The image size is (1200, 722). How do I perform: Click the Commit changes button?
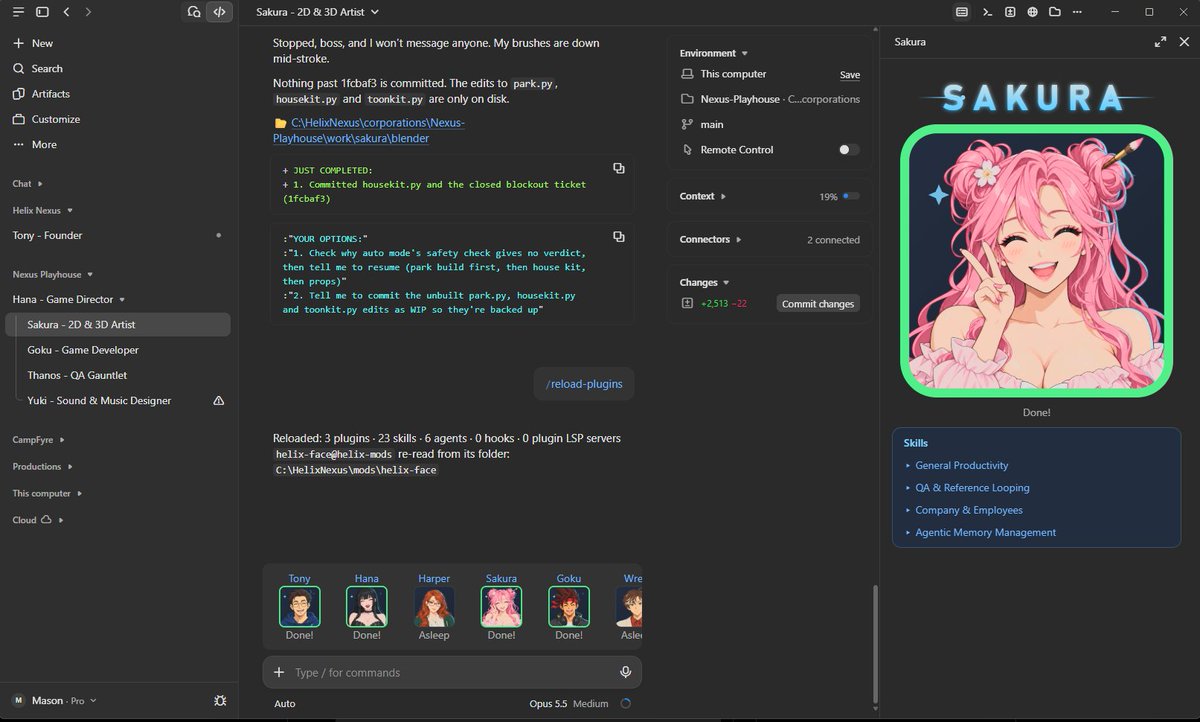(818, 303)
